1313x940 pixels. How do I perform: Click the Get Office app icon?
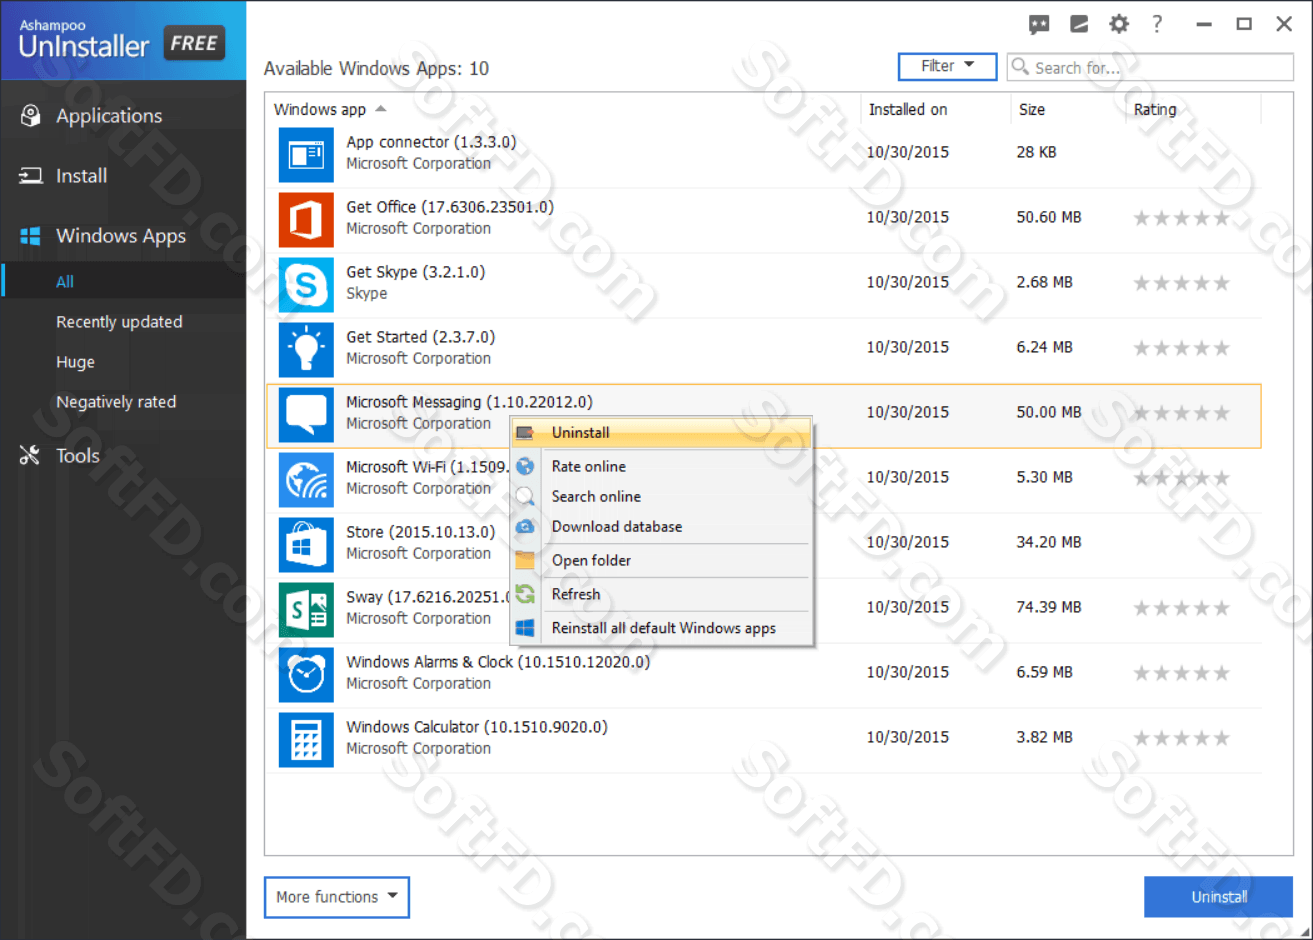coord(306,219)
